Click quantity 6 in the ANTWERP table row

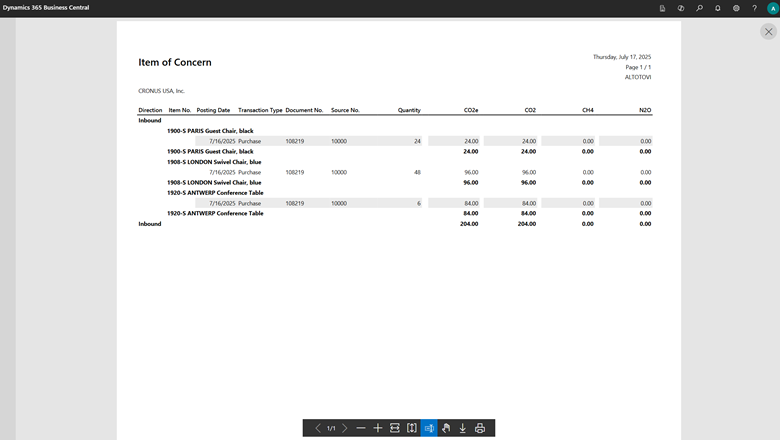419,203
